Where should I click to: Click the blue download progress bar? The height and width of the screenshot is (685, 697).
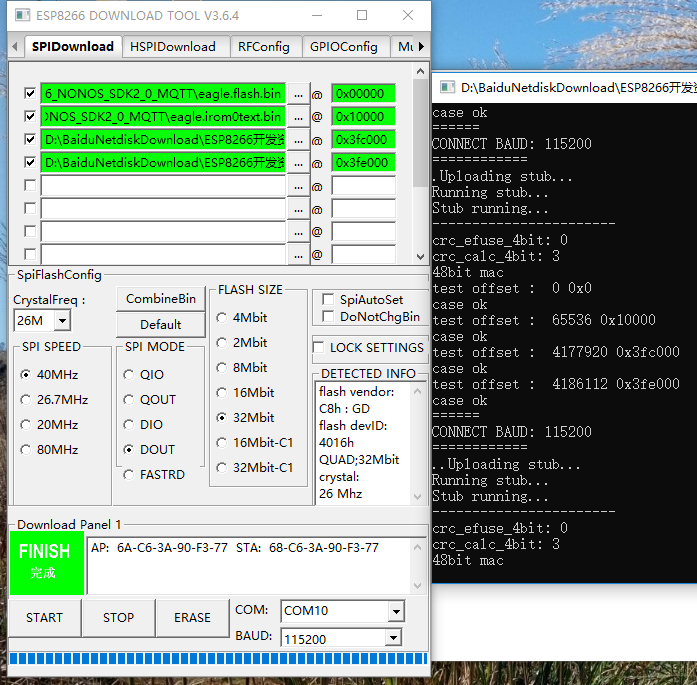pyautogui.click(x=218, y=658)
